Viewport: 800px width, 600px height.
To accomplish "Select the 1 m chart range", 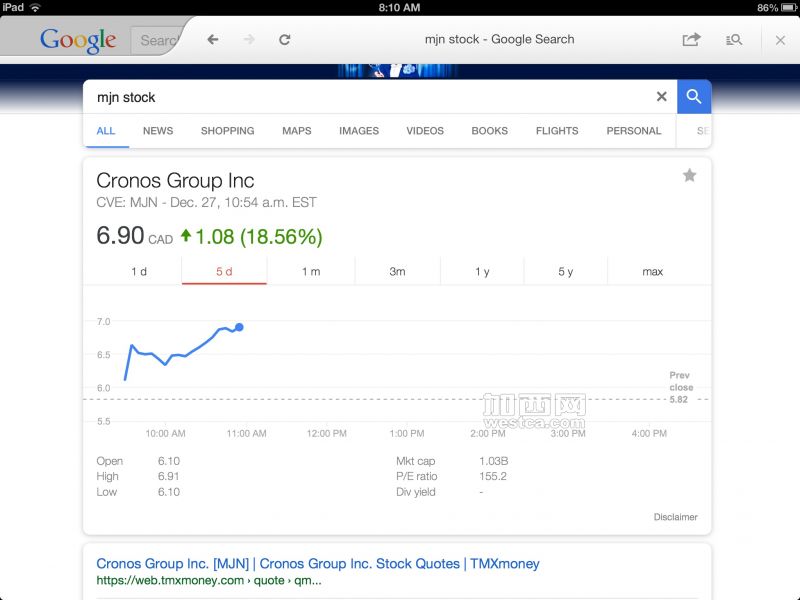I will (311, 272).
